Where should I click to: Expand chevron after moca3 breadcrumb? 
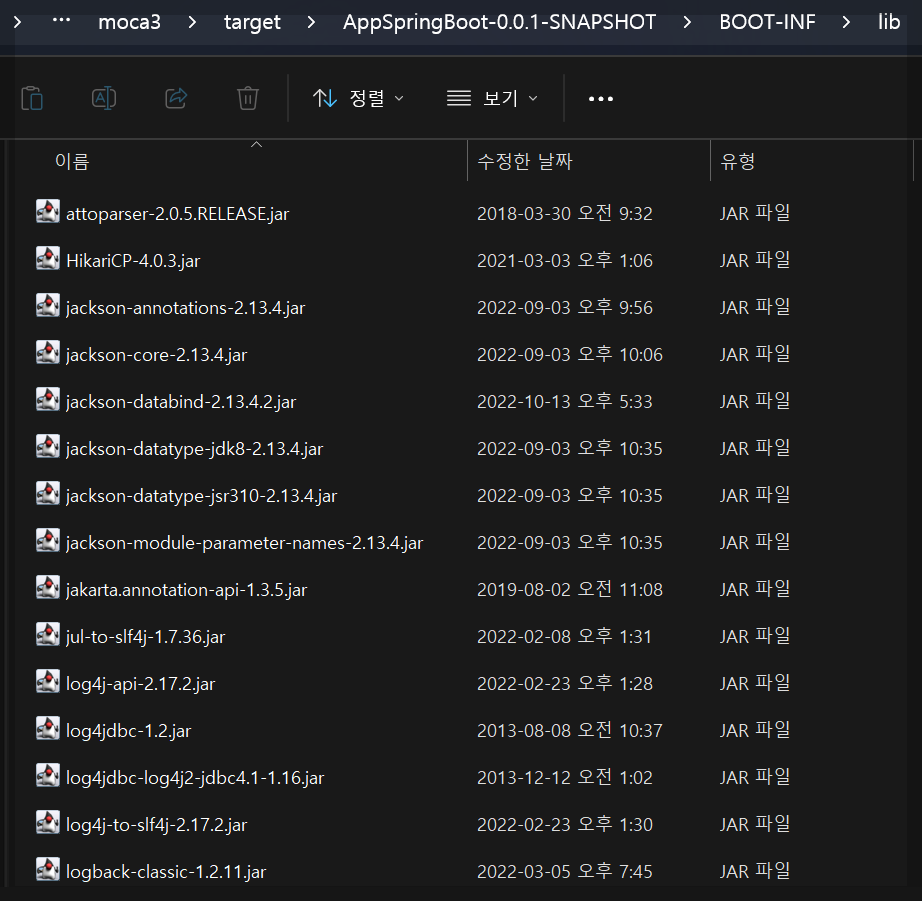tap(192, 22)
